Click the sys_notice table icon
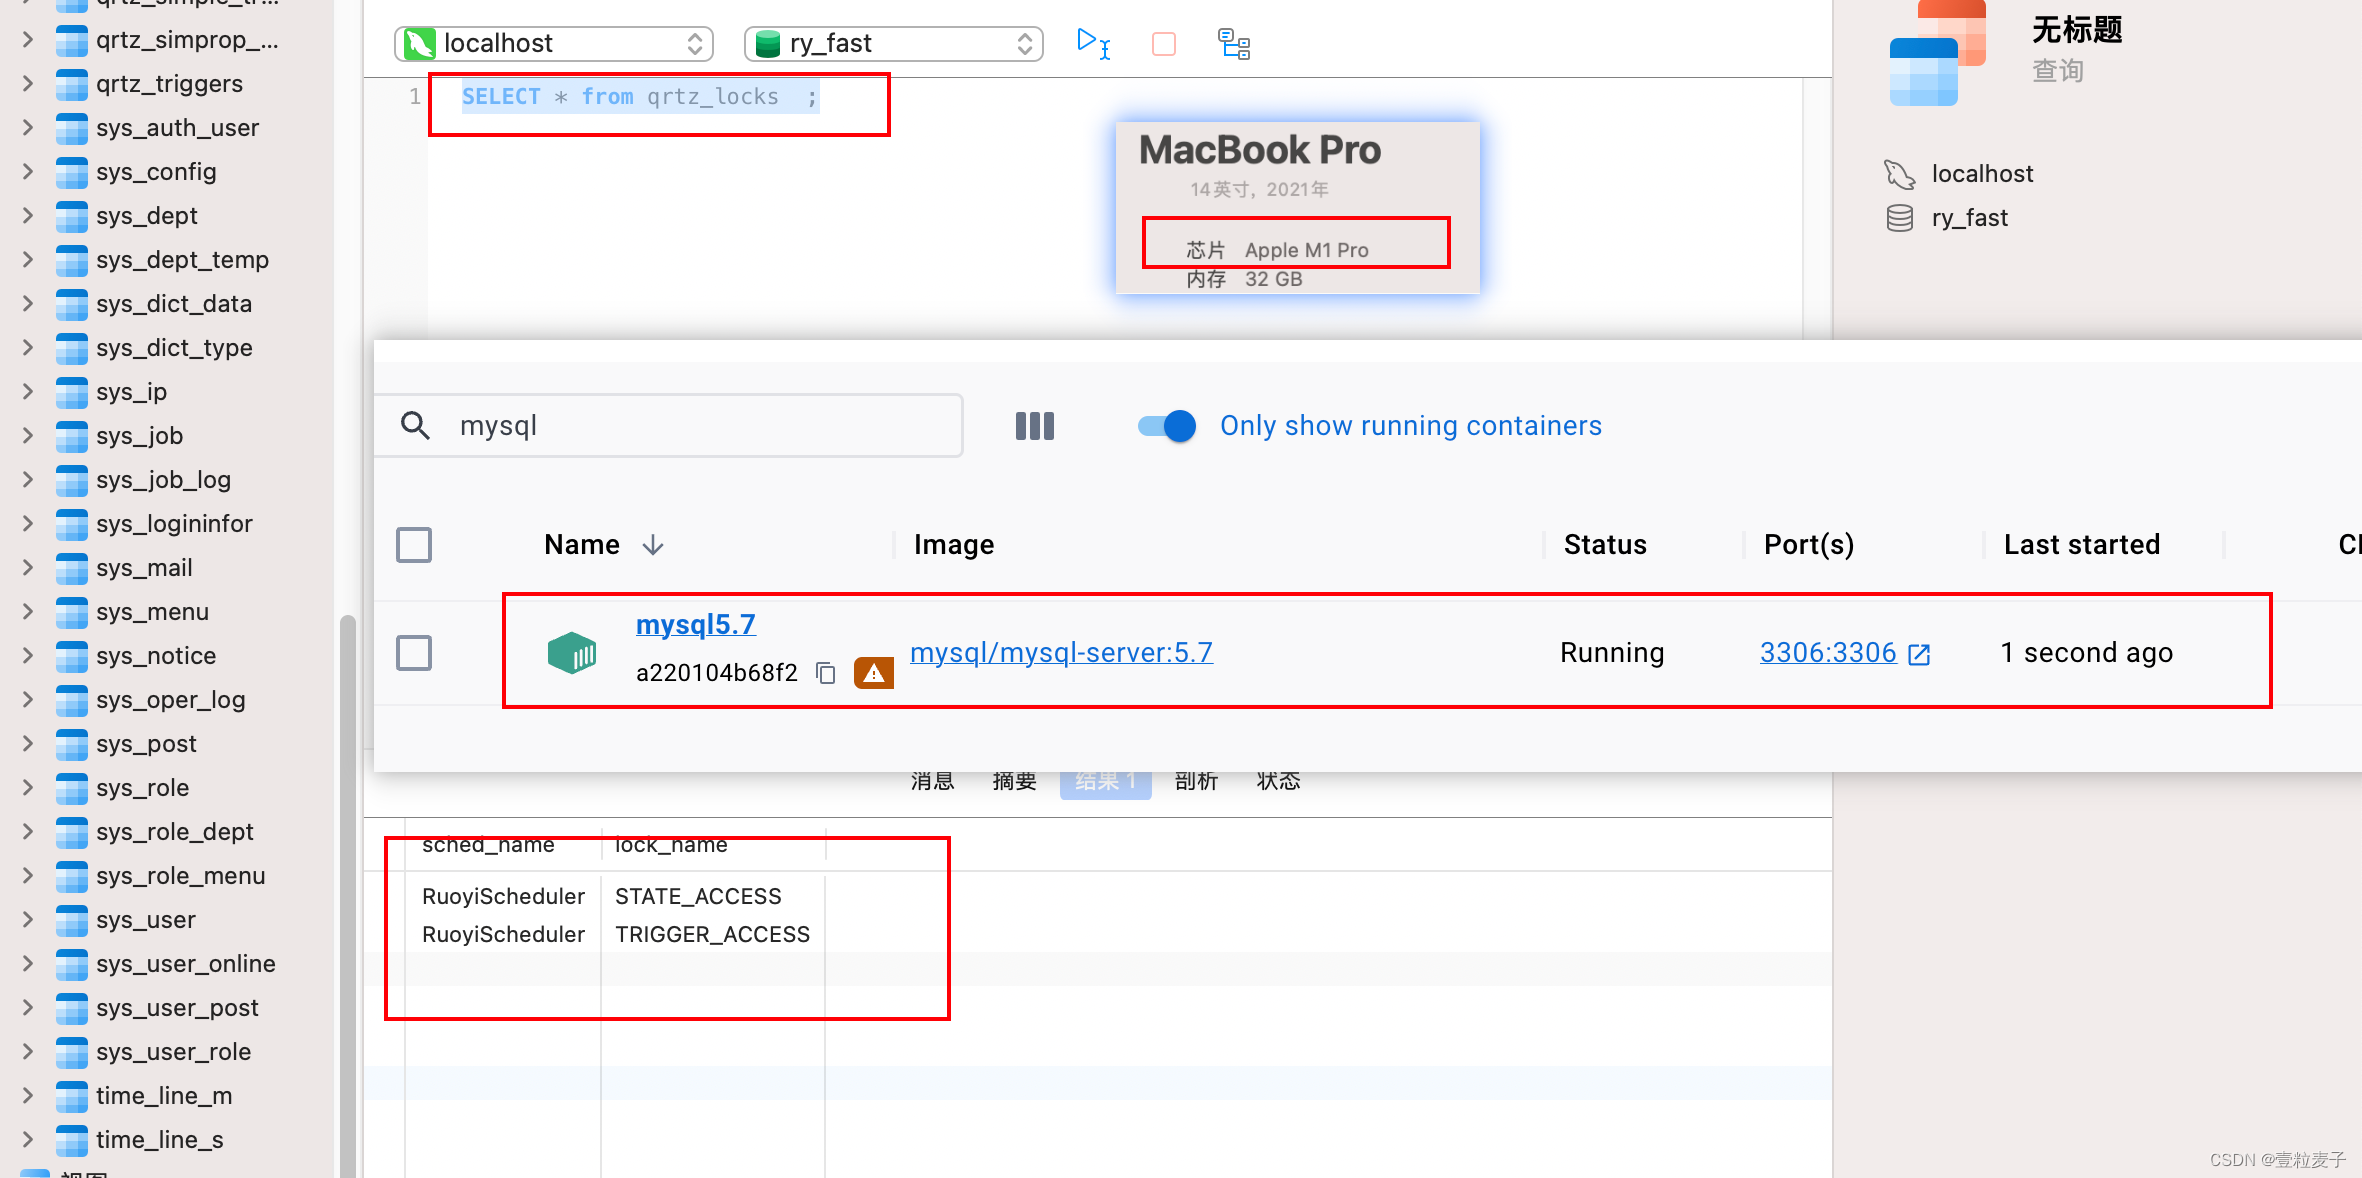 click(72, 656)
